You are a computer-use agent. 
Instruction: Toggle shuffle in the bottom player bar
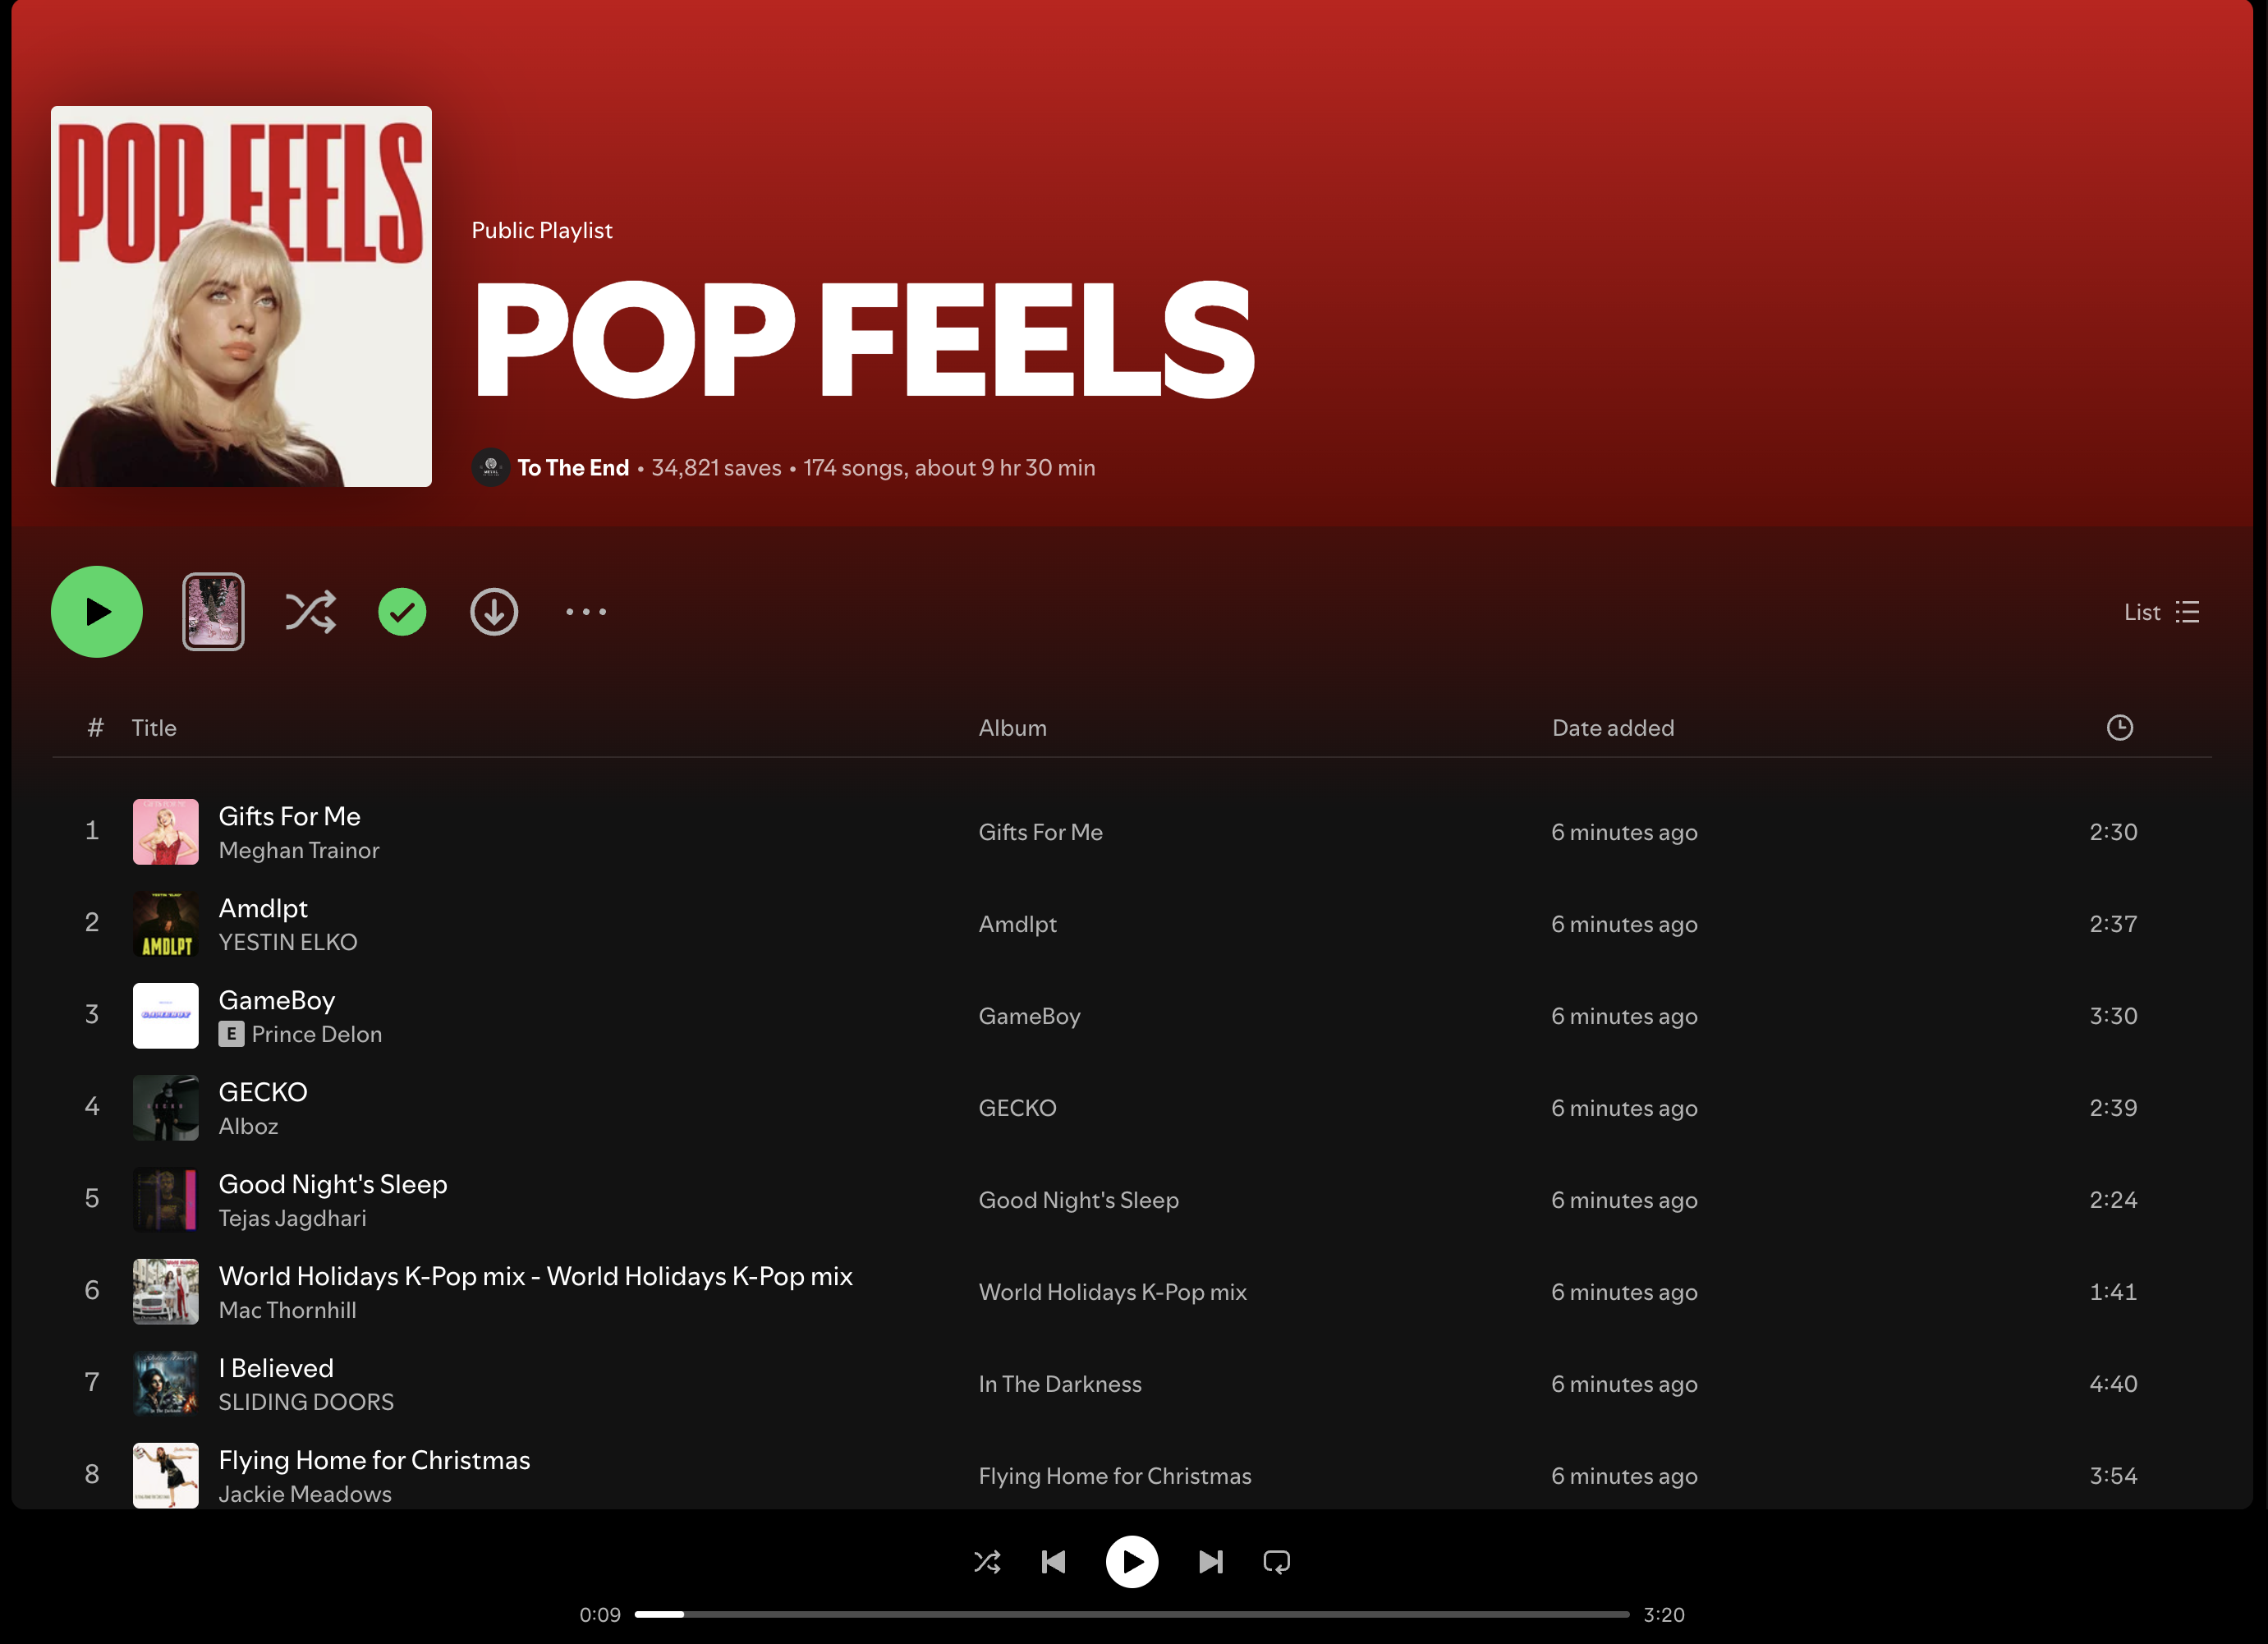(987, 1562)
